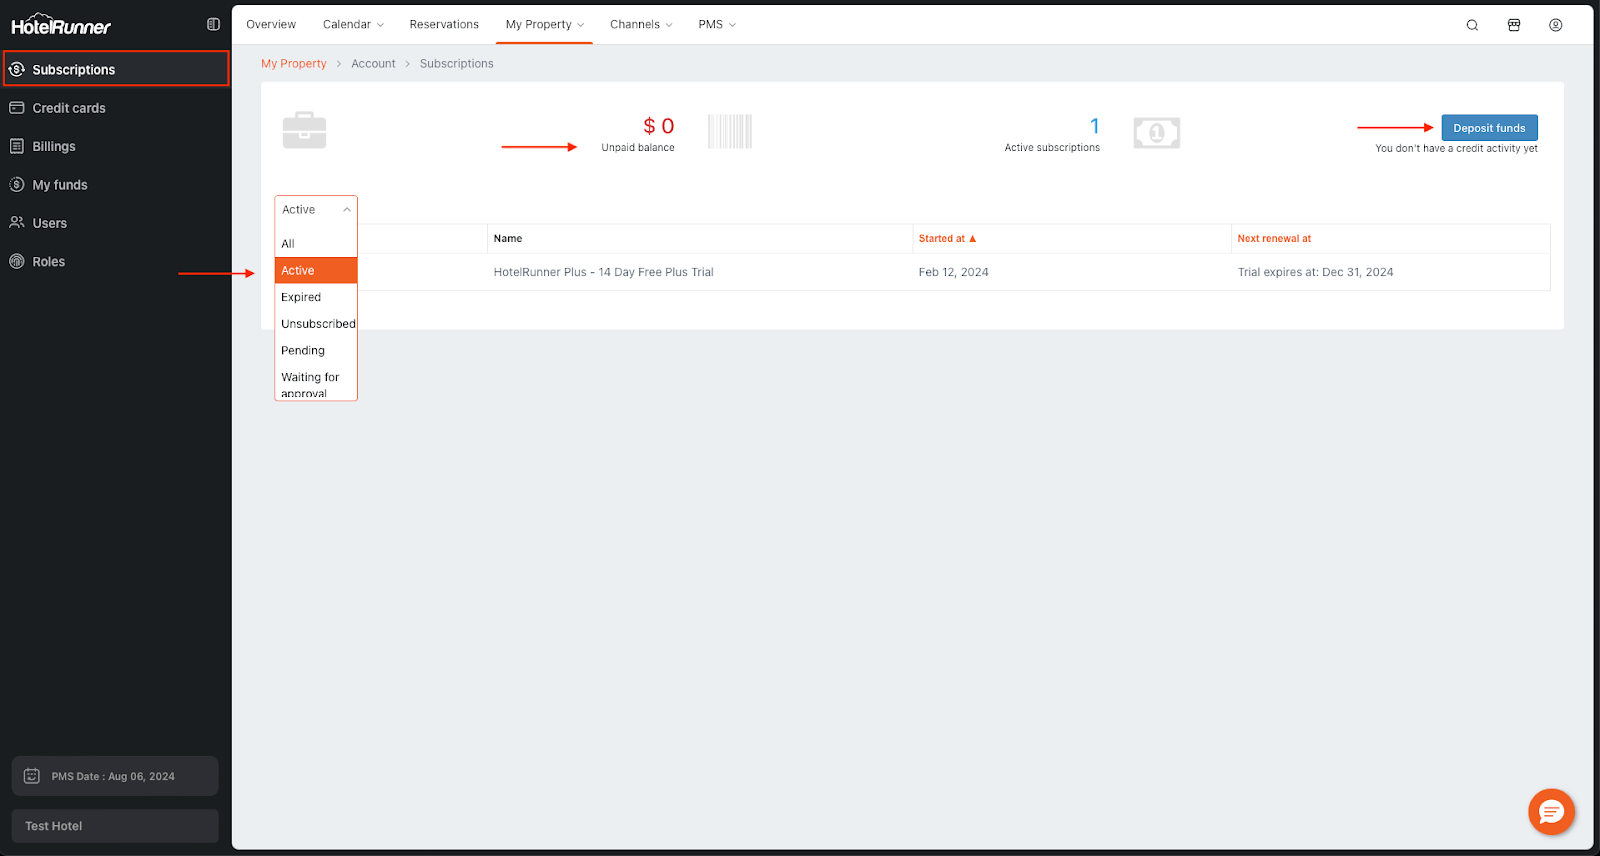The width and height of the screenshot is (1600, 856).
Task: Click the store marketplace icon
Action: click(x=1514, y=25)
